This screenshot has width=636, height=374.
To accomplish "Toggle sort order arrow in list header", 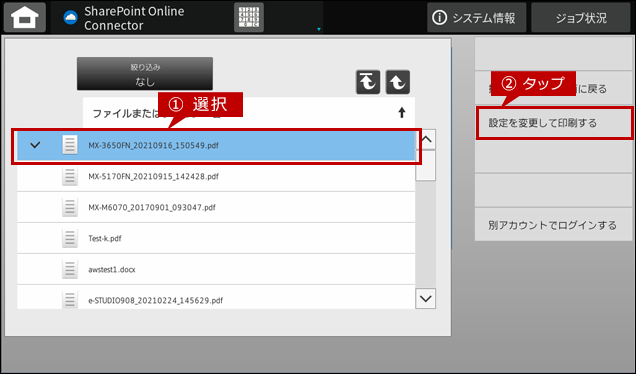I will [x=402, y=112].
